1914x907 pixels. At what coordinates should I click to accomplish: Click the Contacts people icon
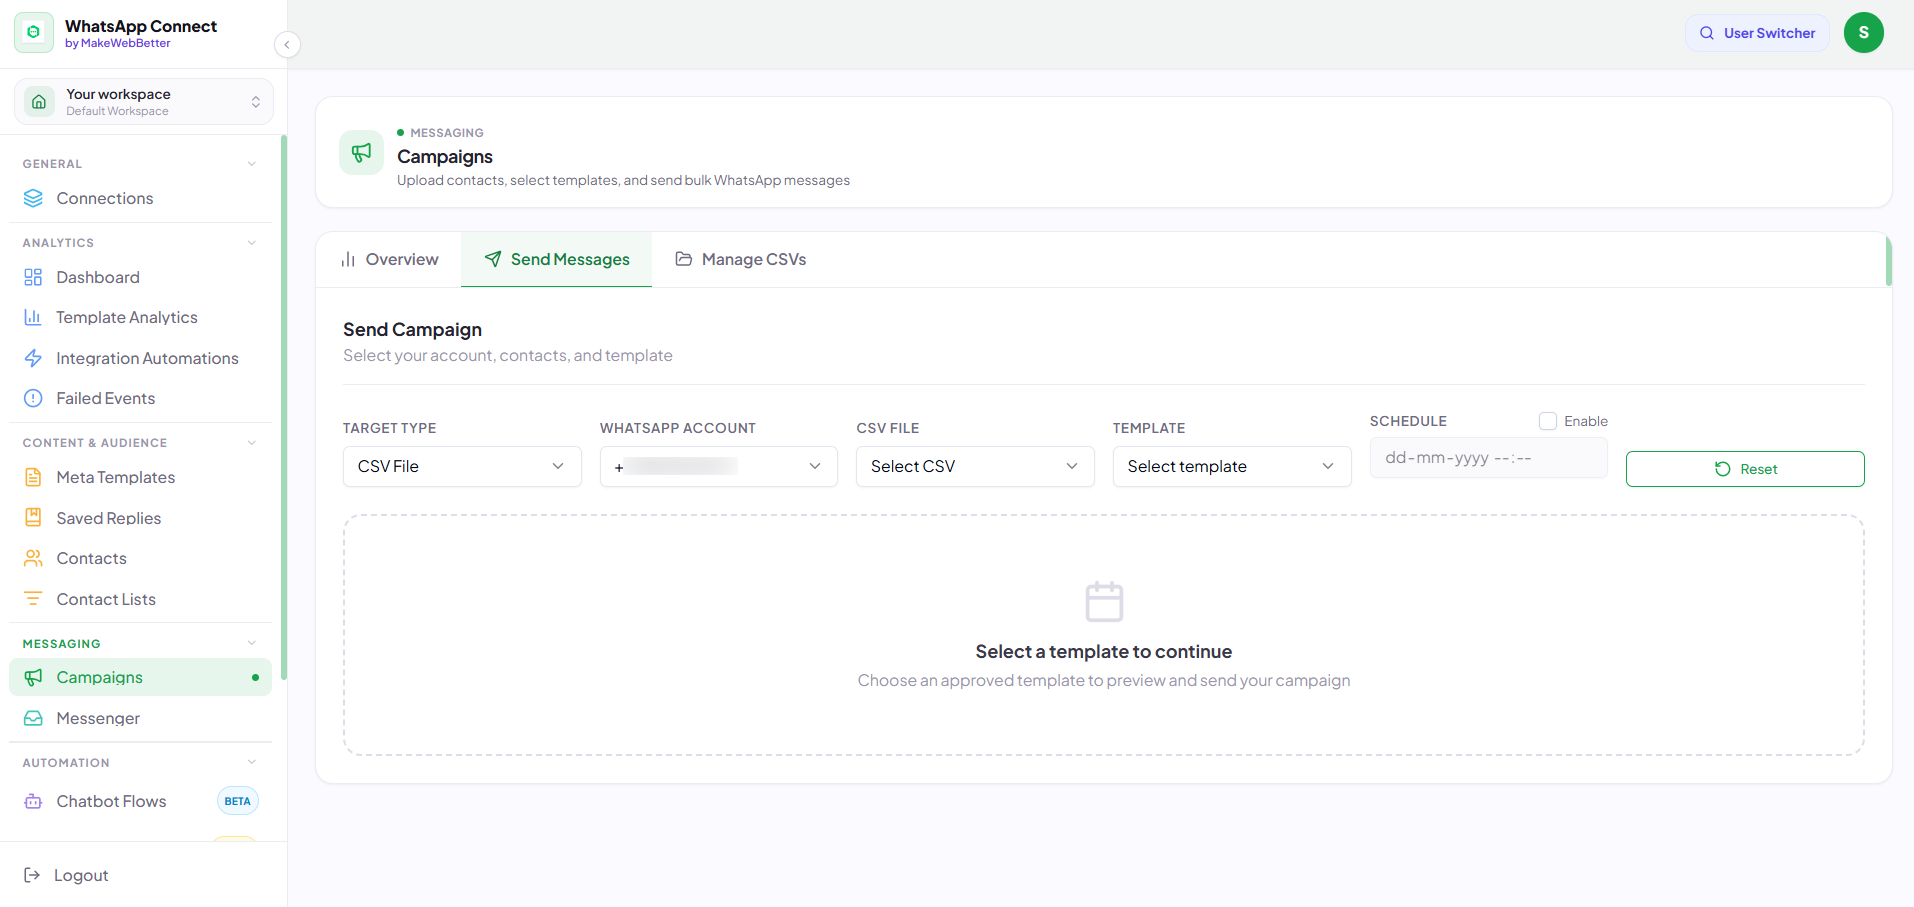pos(33,558)
